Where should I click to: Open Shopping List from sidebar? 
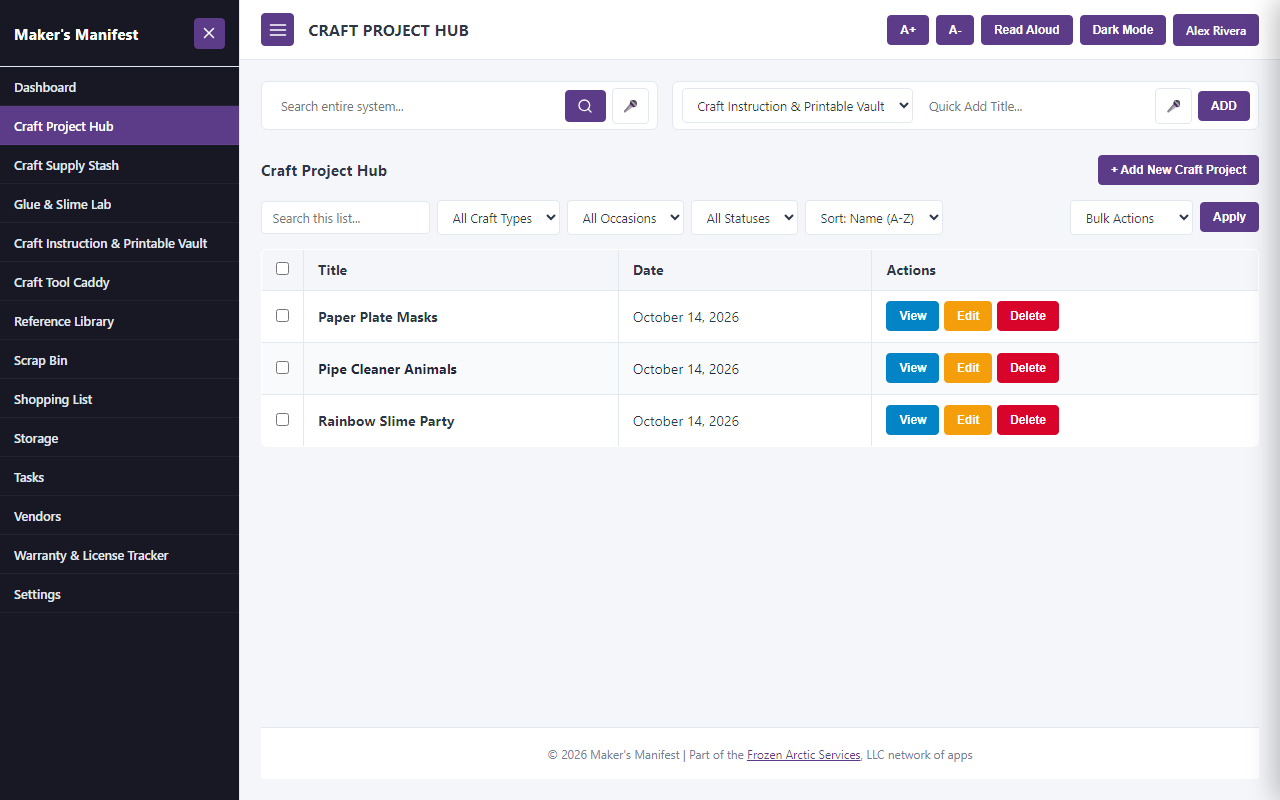pos(119,399)
